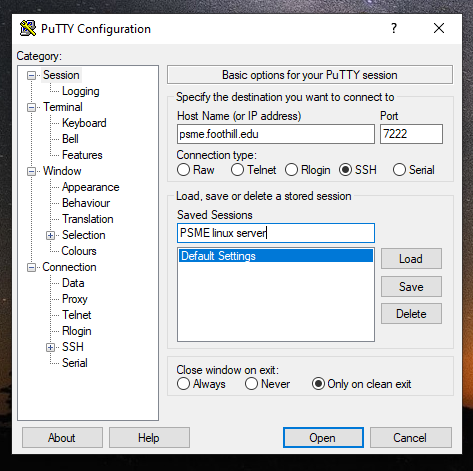Open the Appearance category
The width and height of the screenshot is (473, 471).
pos(91,187)
